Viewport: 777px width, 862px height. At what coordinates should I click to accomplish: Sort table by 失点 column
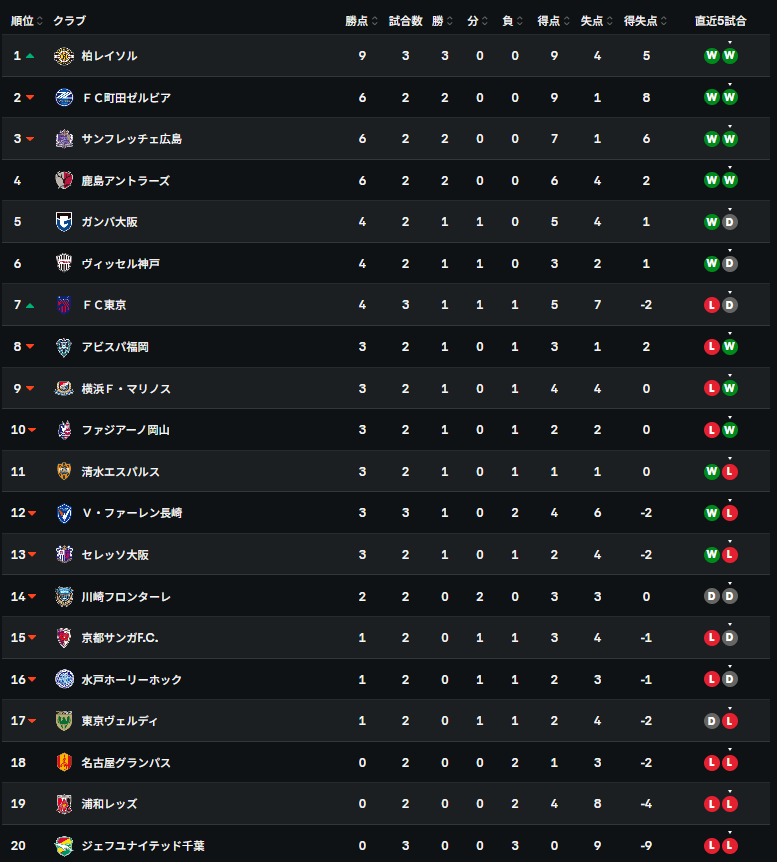[x=596, y=21]
